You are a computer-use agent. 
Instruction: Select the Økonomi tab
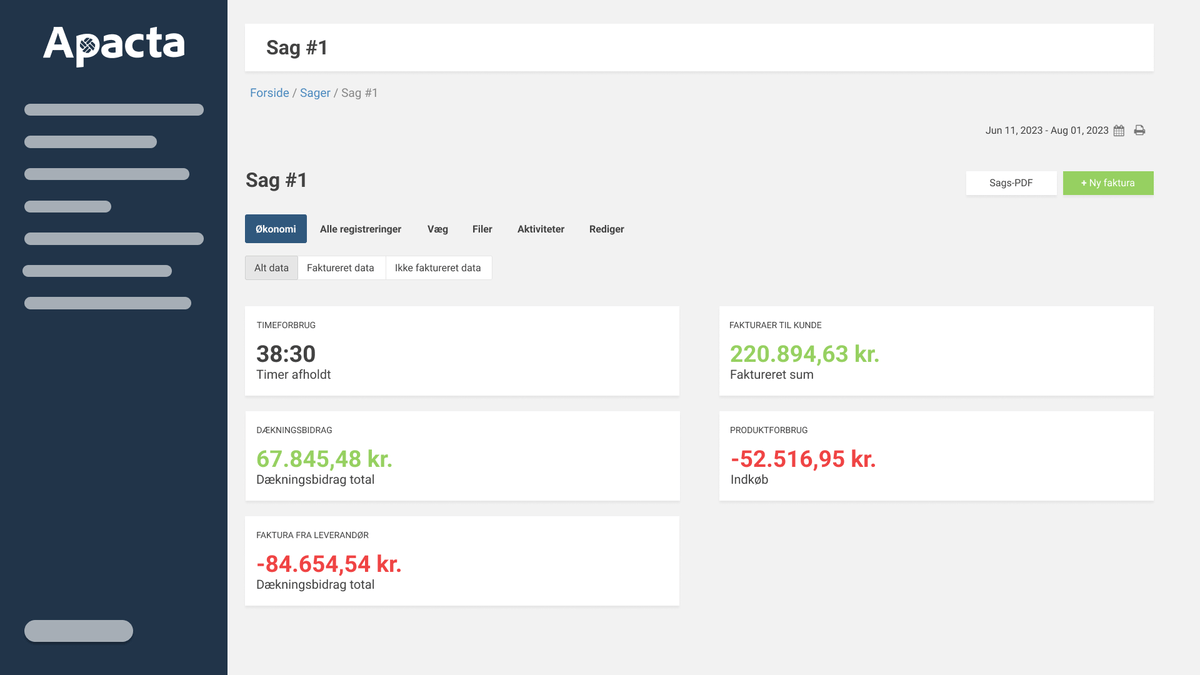click(276, 229)
